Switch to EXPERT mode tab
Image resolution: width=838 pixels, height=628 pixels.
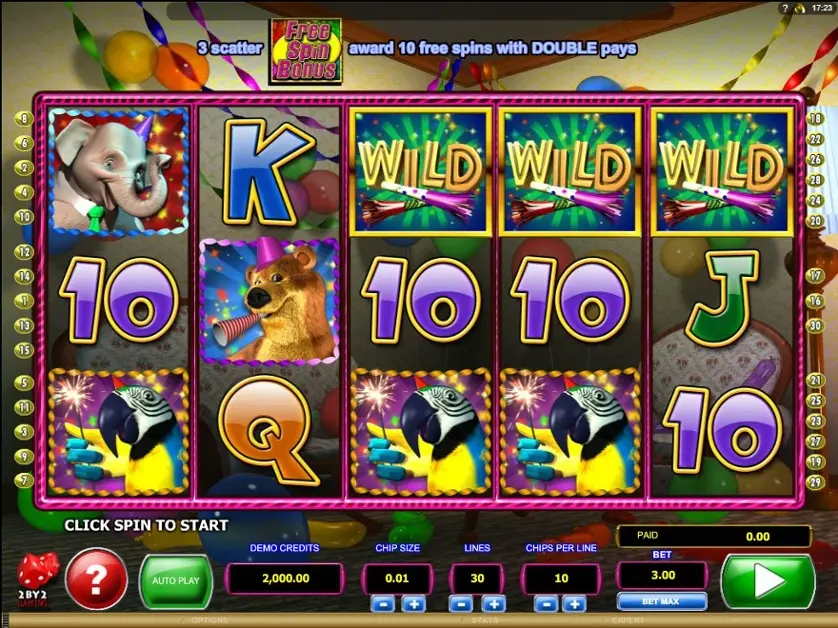click(x=628, y=621)
